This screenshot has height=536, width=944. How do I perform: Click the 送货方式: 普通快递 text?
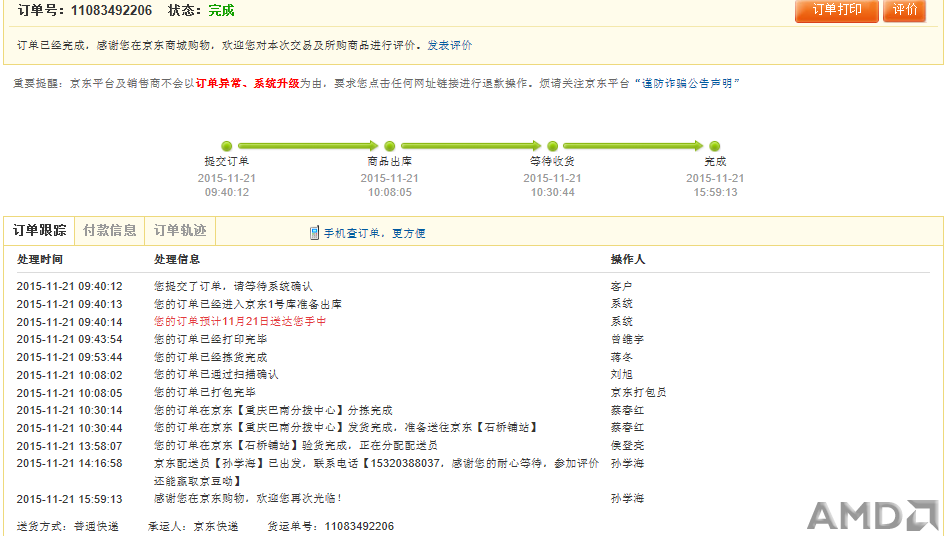[x=67, y=526]
